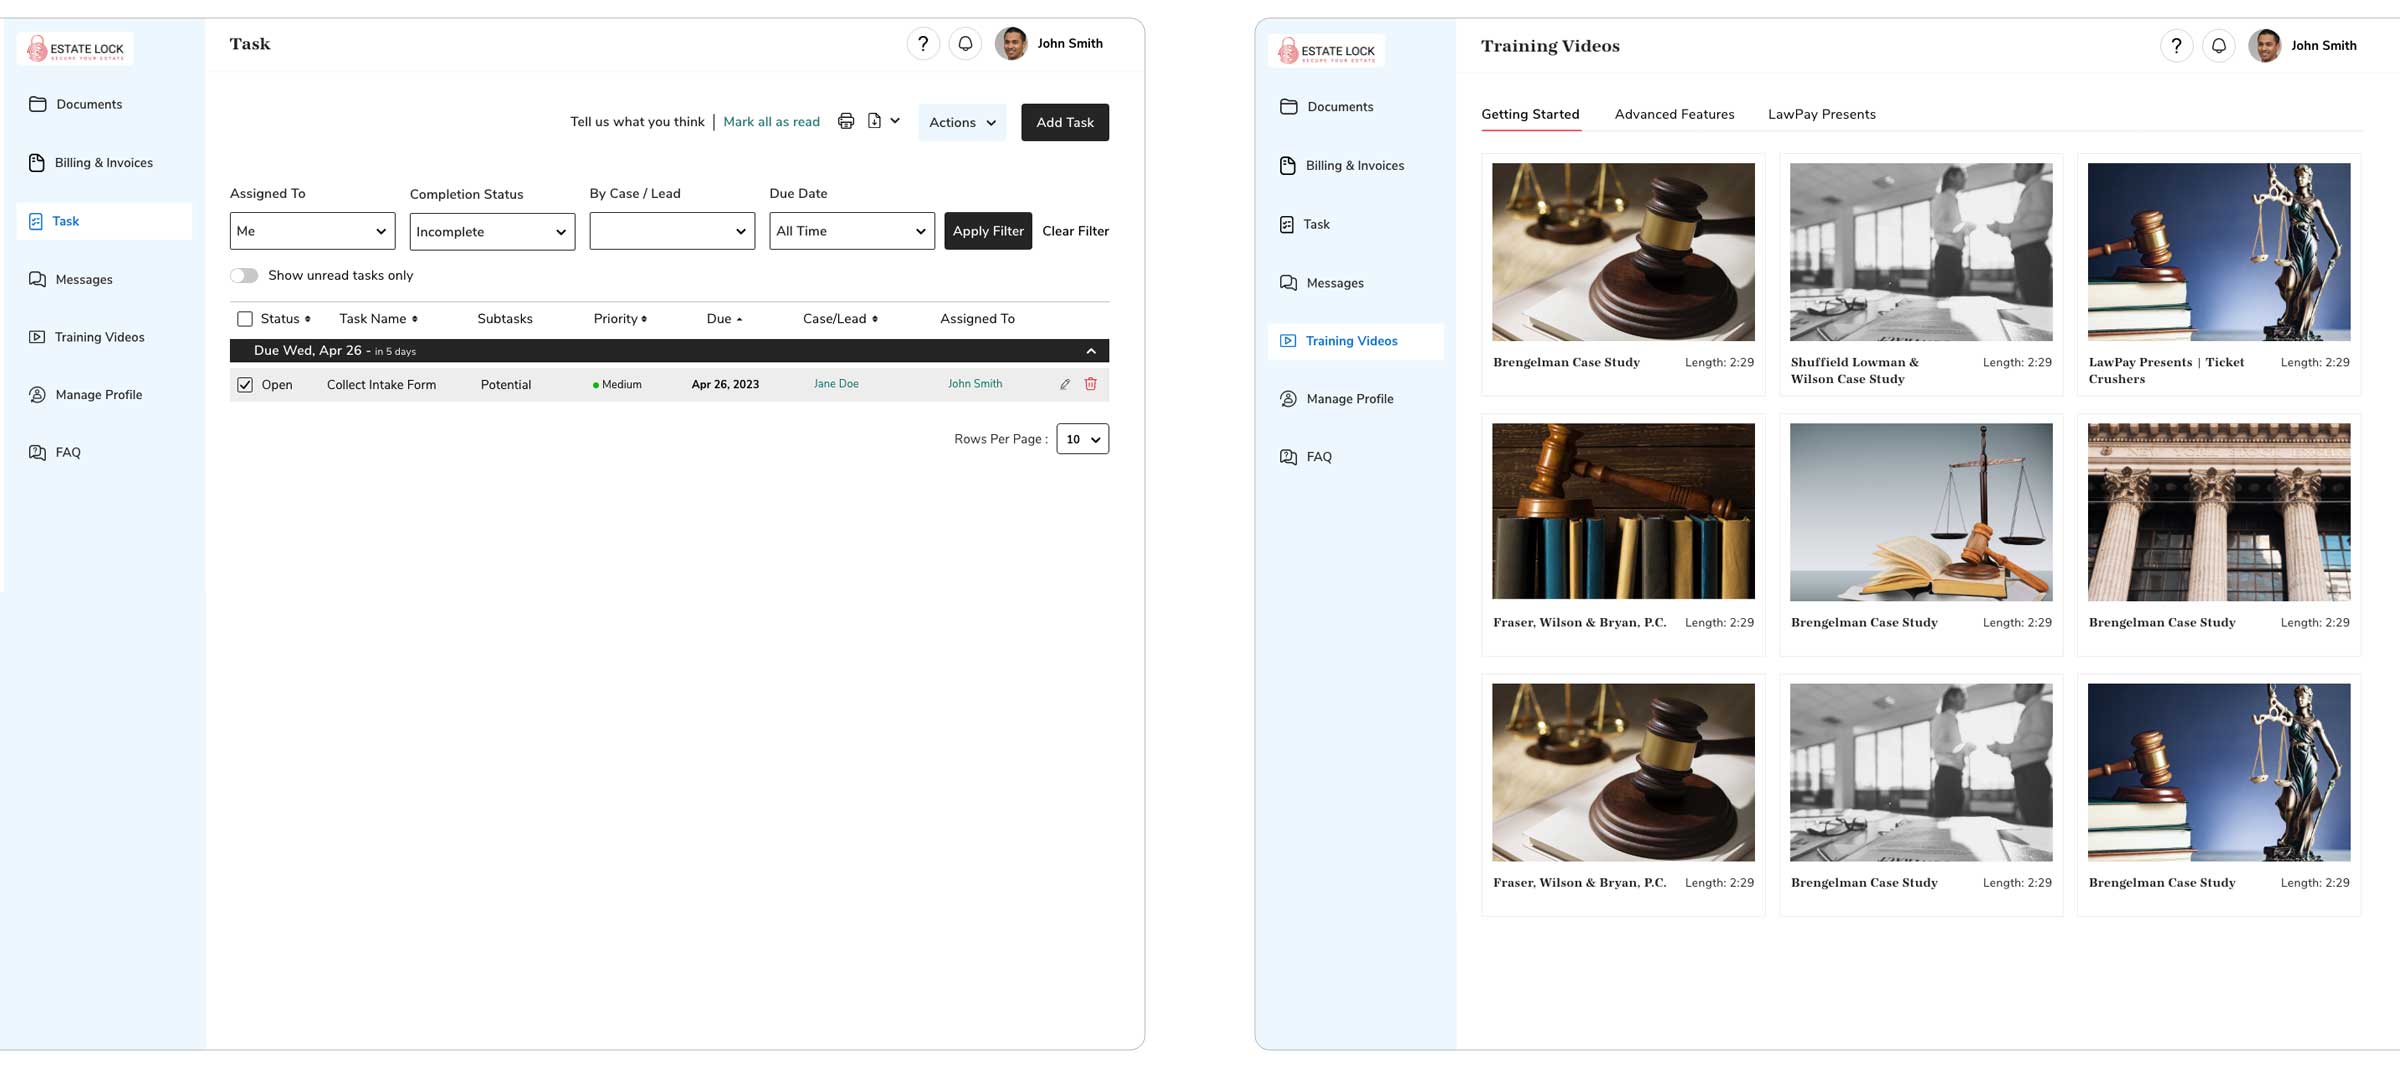Click the Add Task button
The height and width of the screenshot is (1067, 2400).
click(1064, 123)
